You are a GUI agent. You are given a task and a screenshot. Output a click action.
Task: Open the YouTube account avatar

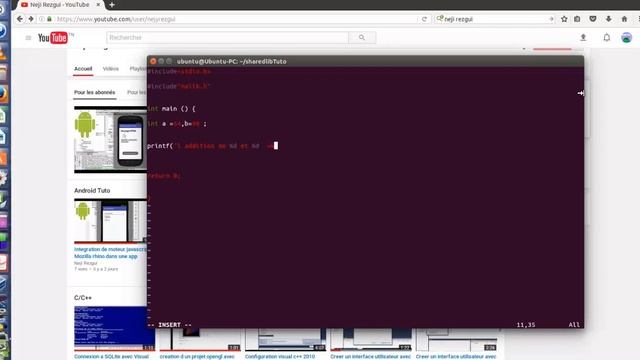[x=627, y=38]
